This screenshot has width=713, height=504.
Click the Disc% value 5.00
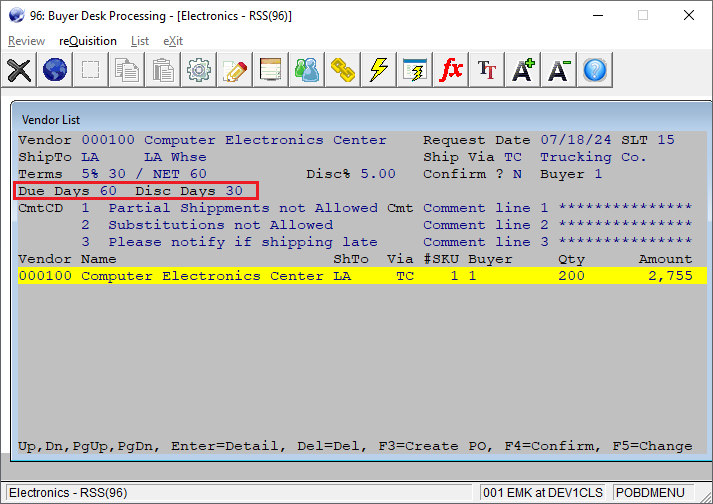[378, 174]
